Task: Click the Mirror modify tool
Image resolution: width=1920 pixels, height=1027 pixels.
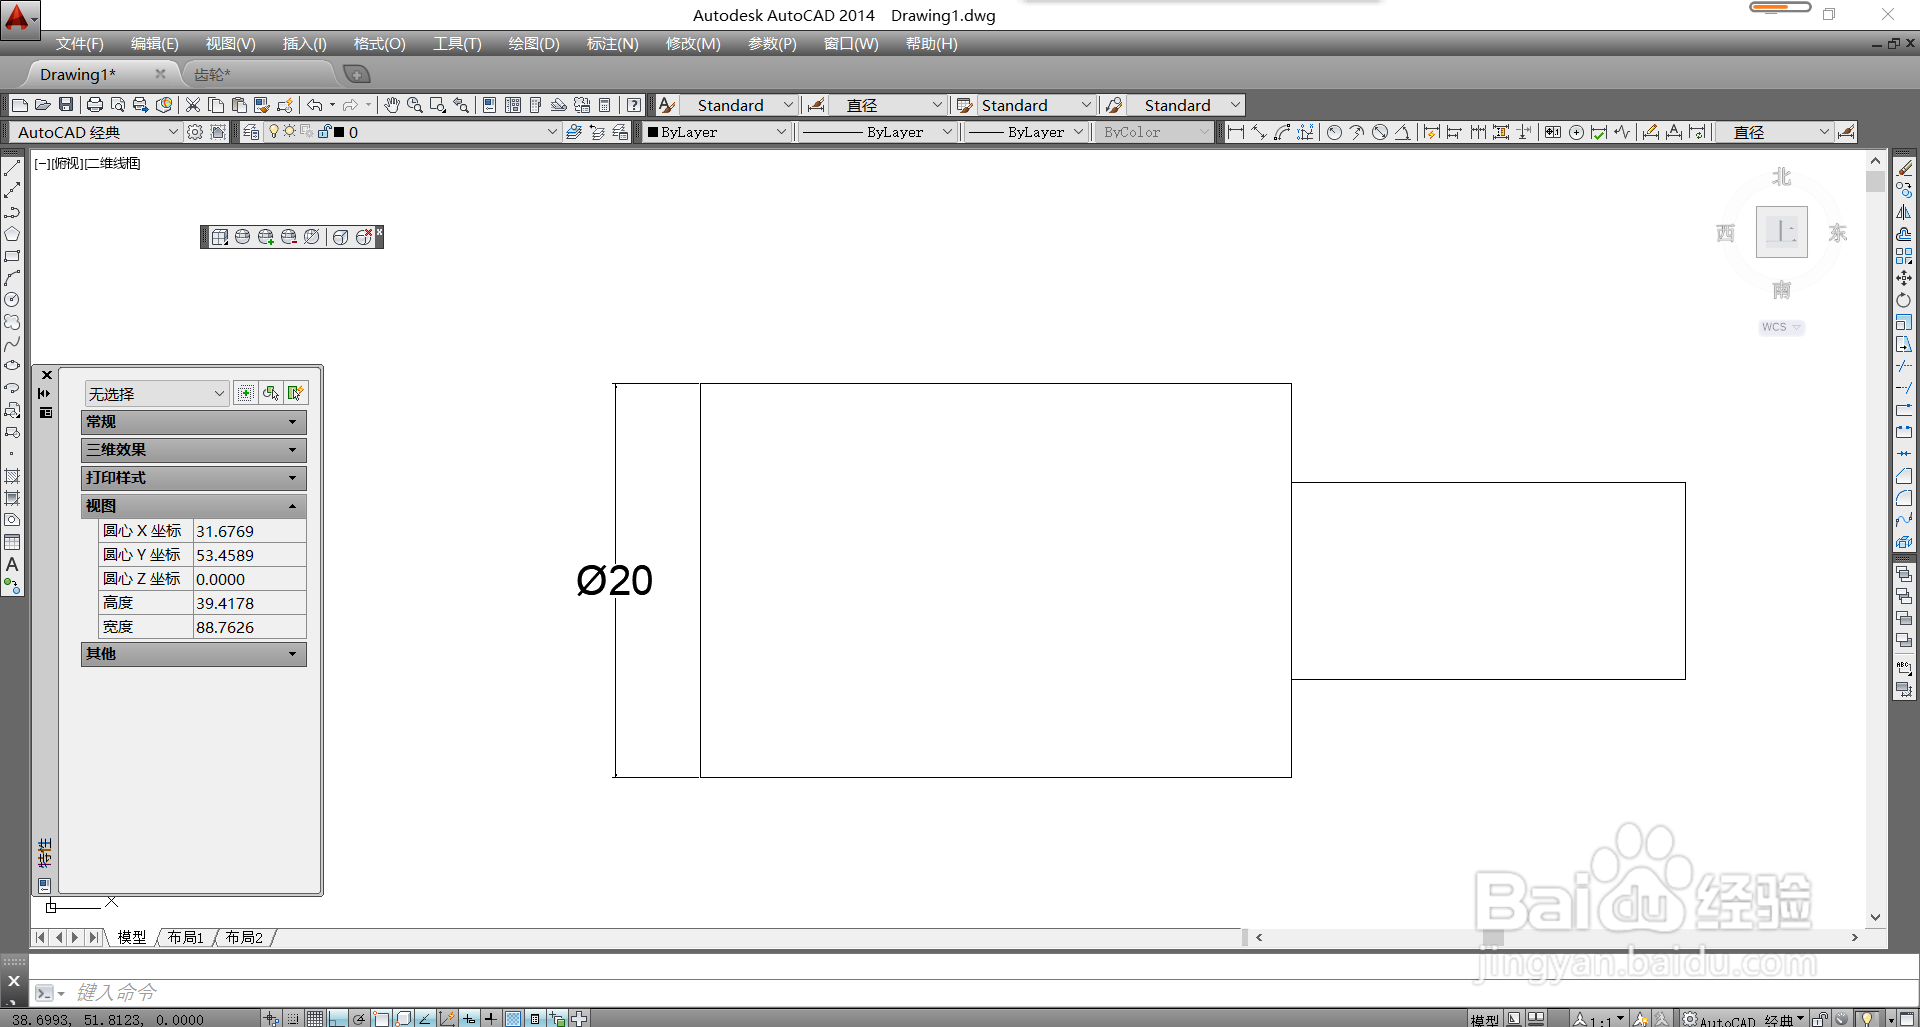Action: (x=1904, y=212)
